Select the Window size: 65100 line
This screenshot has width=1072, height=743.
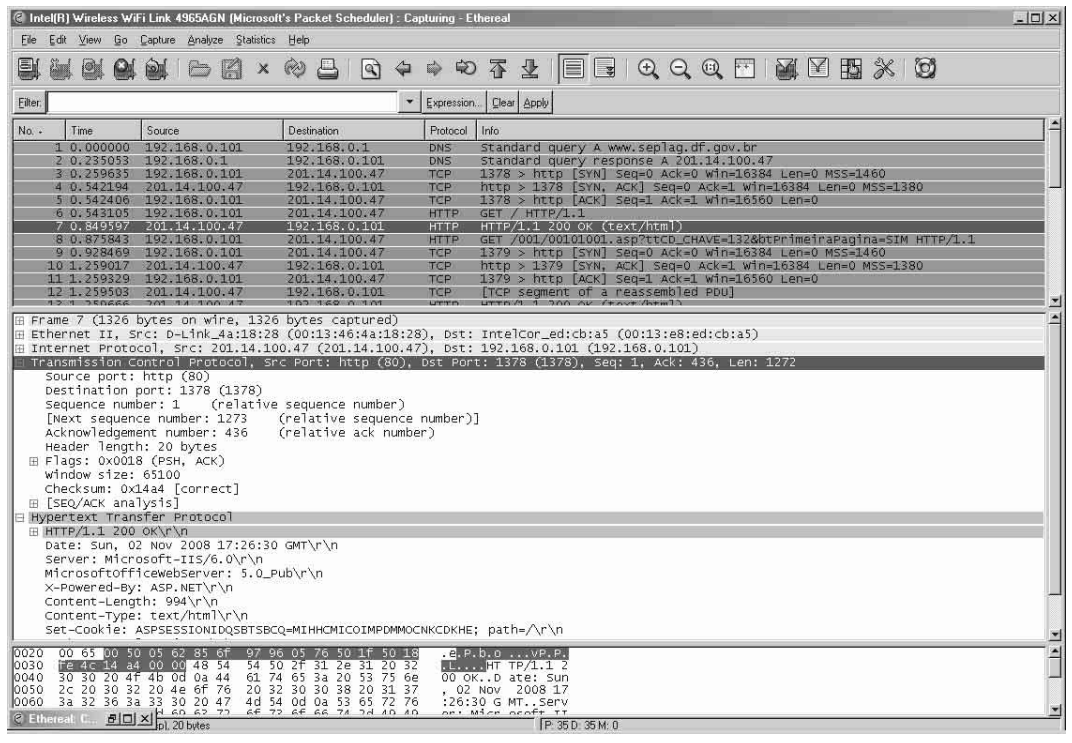click(113, 475)
